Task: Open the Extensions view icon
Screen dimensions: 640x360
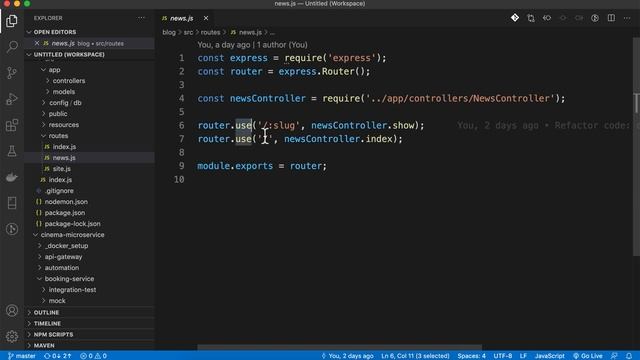Action: click(12, 125)
